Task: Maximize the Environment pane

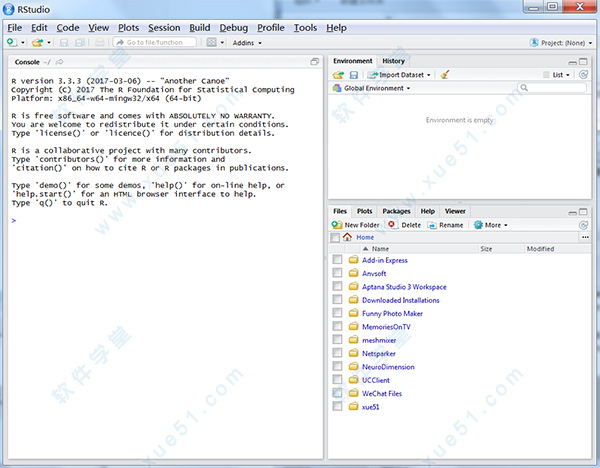Action: [583, 62]
